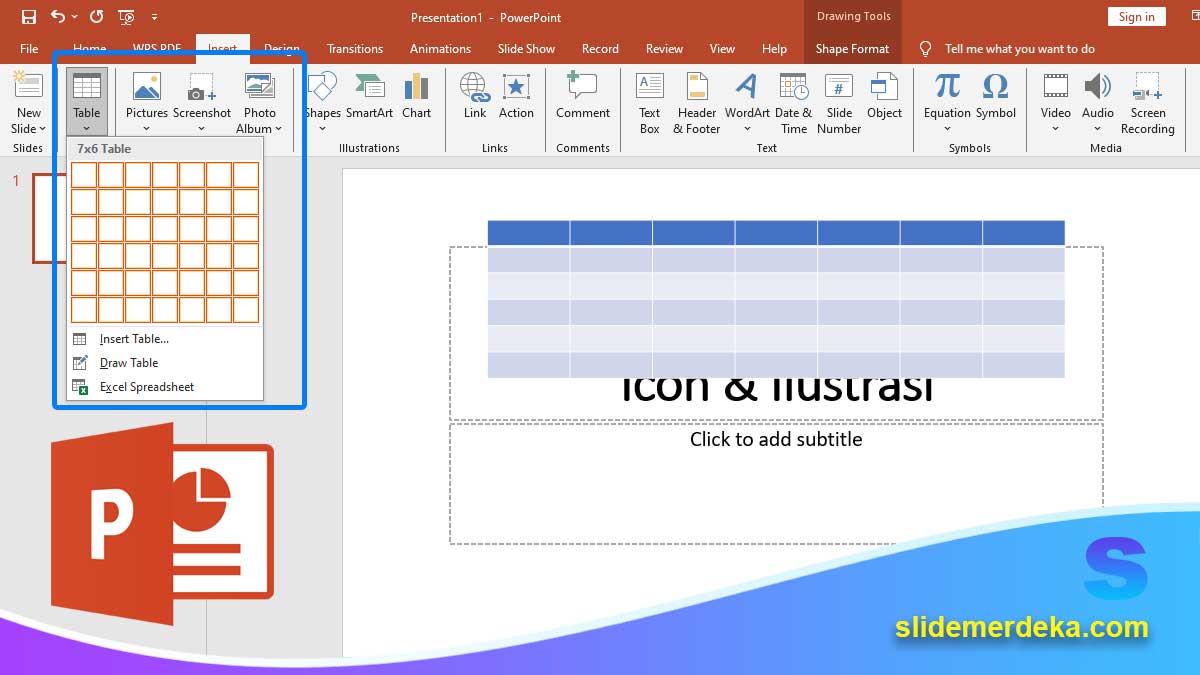The image size is (1200, 675).
Task: Insert a Text Box
Action: click(x=650, y=103)
